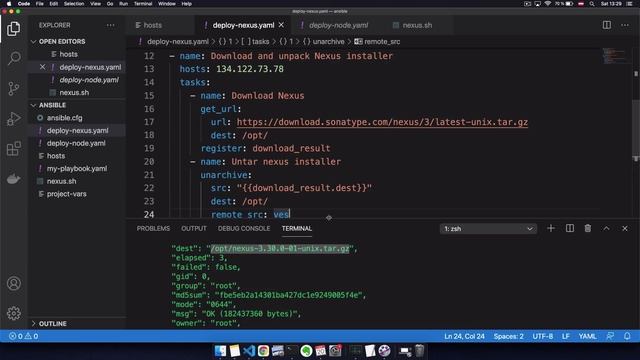The image size is (640, 360).
Task: Open the Run and Debug view
Action: tap(13, 119)
